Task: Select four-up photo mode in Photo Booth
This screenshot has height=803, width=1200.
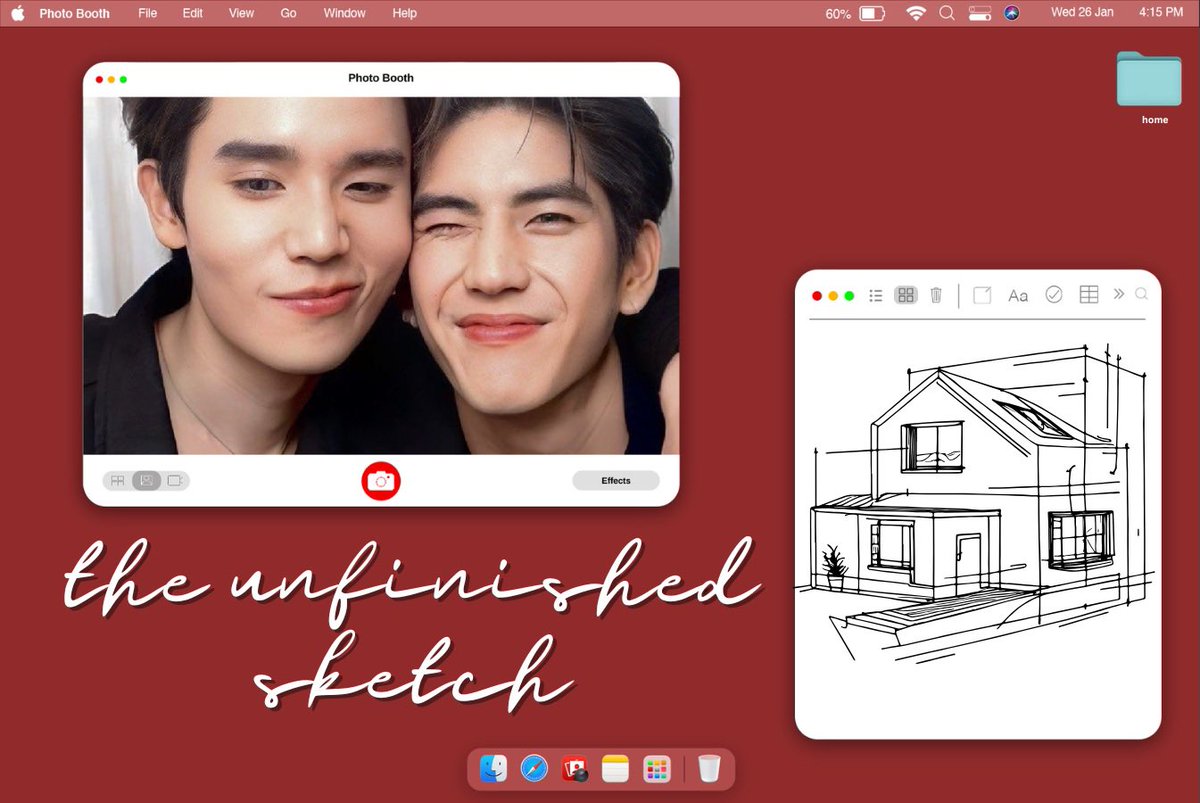Action: click(118, 481)
